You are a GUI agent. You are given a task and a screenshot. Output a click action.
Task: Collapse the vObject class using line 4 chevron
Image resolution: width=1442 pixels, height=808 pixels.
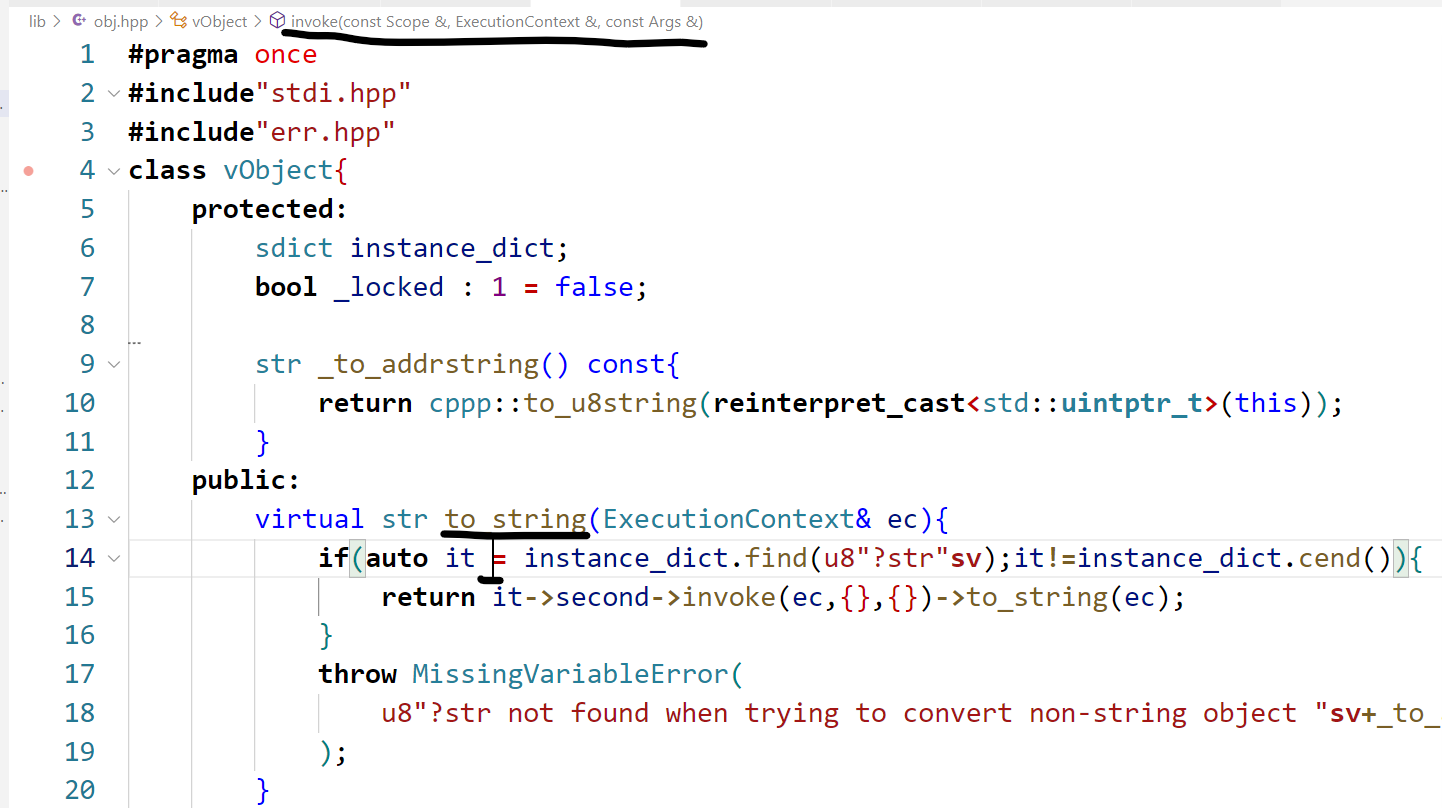(x=113, y=170)
